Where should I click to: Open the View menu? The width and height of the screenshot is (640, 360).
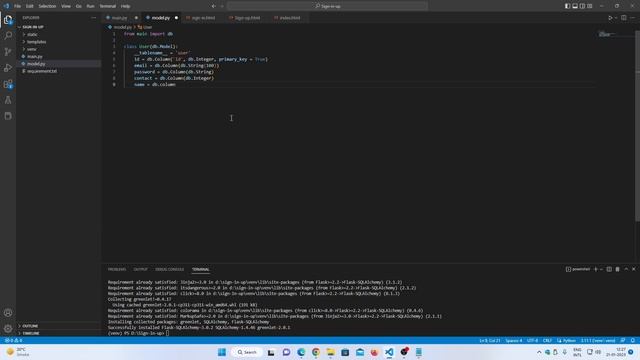pos(66,6)
